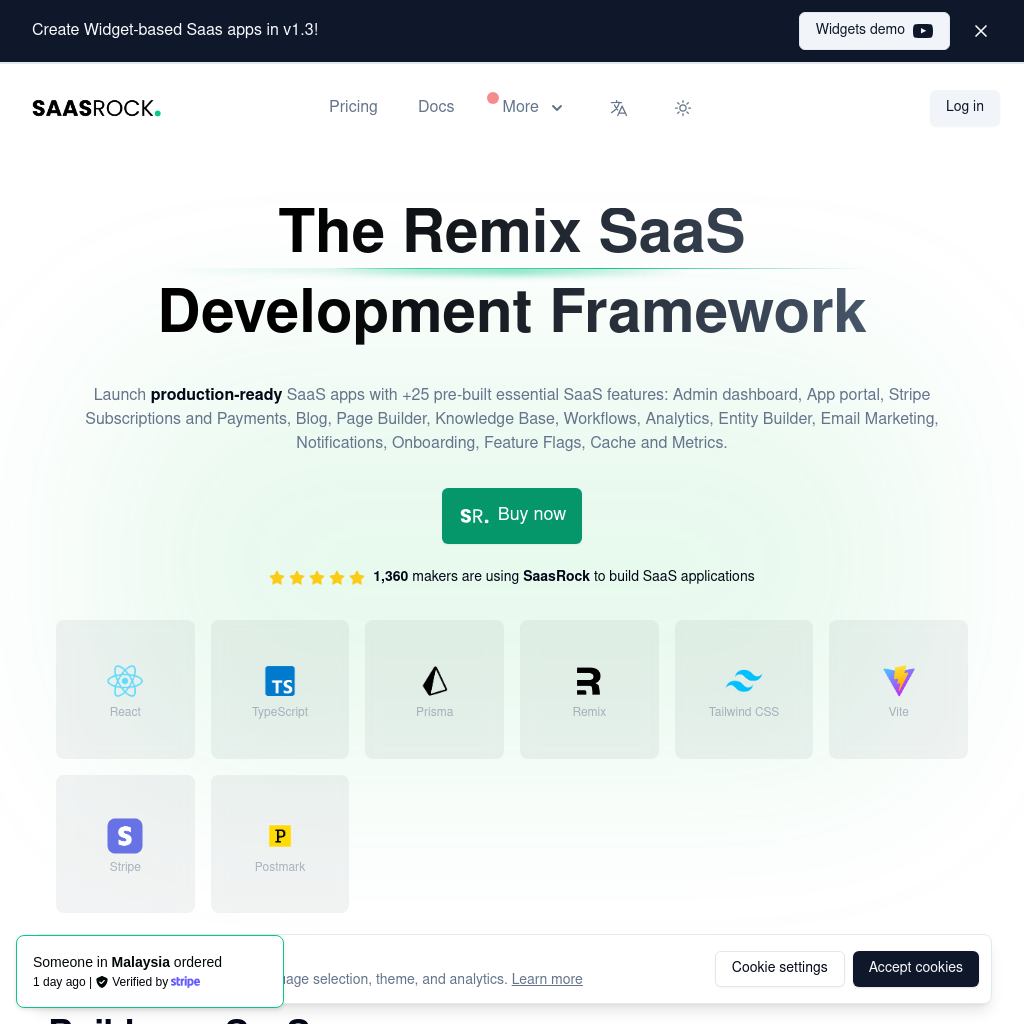The image size is (1024, 1024).
Task: Click the five-star rating icons
Action: 317,577
